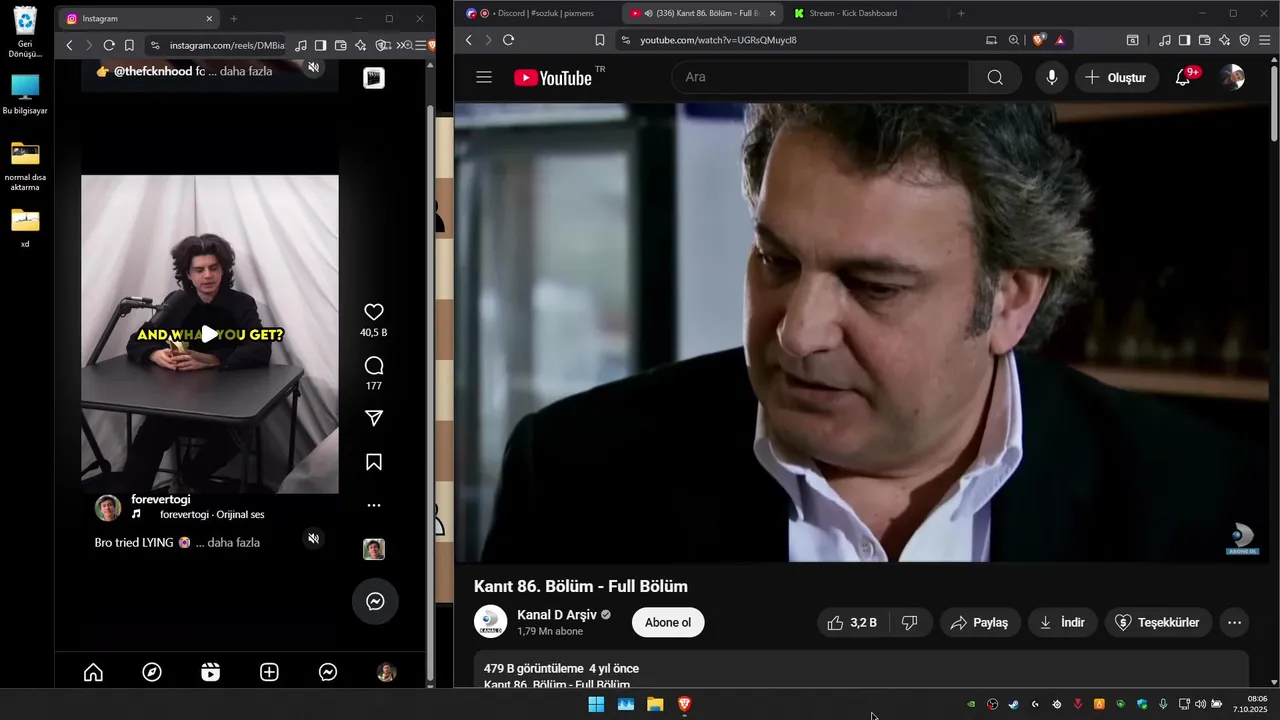Open the Oluştur create menu
Screen dimensions: 1280x720
click(1117, 77)
